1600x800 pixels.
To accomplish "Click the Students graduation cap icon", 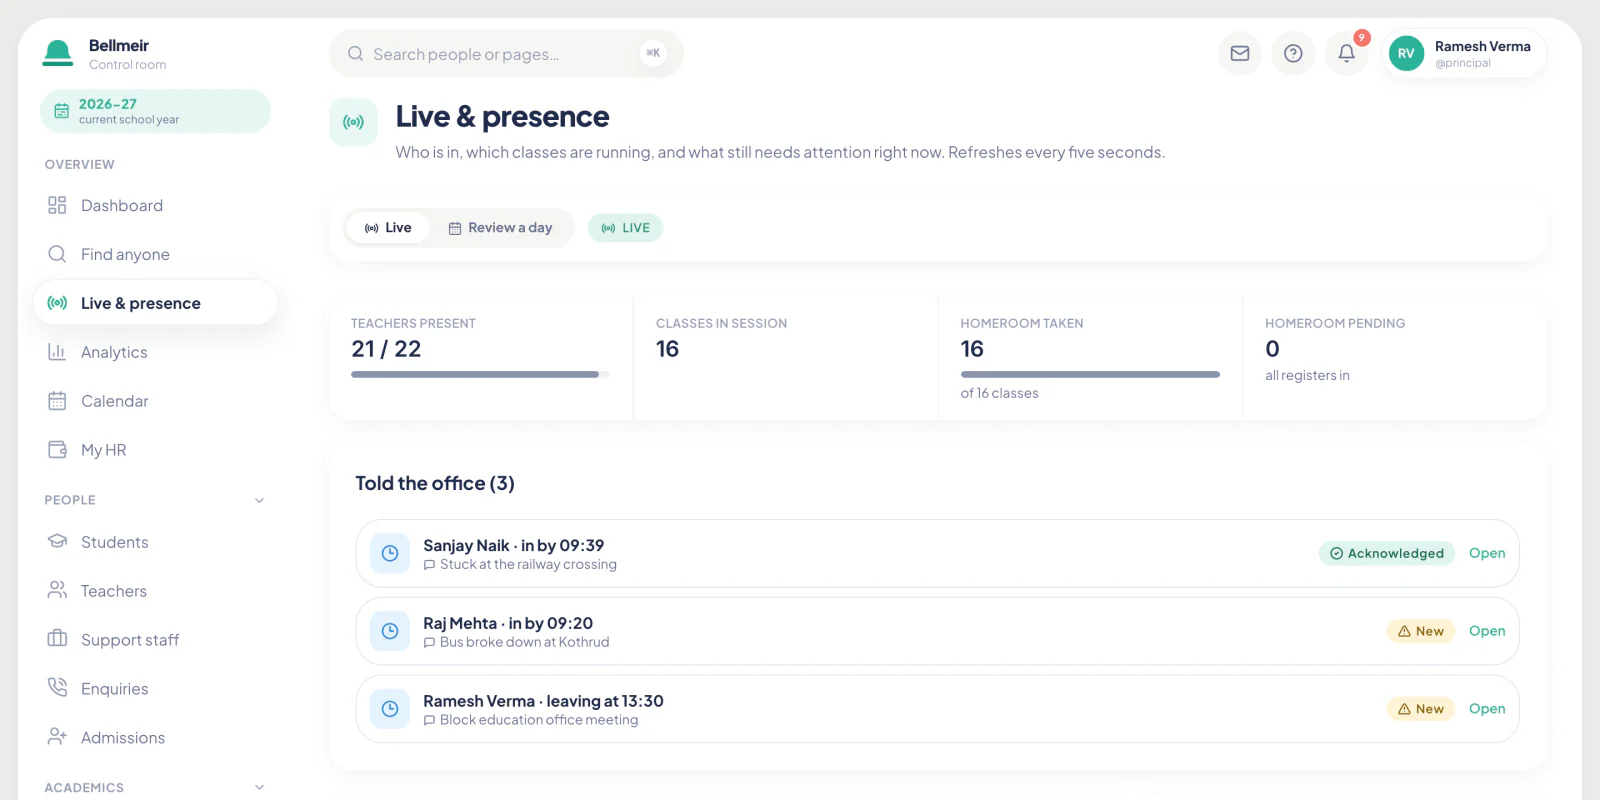I will click(x=57, y=542).
